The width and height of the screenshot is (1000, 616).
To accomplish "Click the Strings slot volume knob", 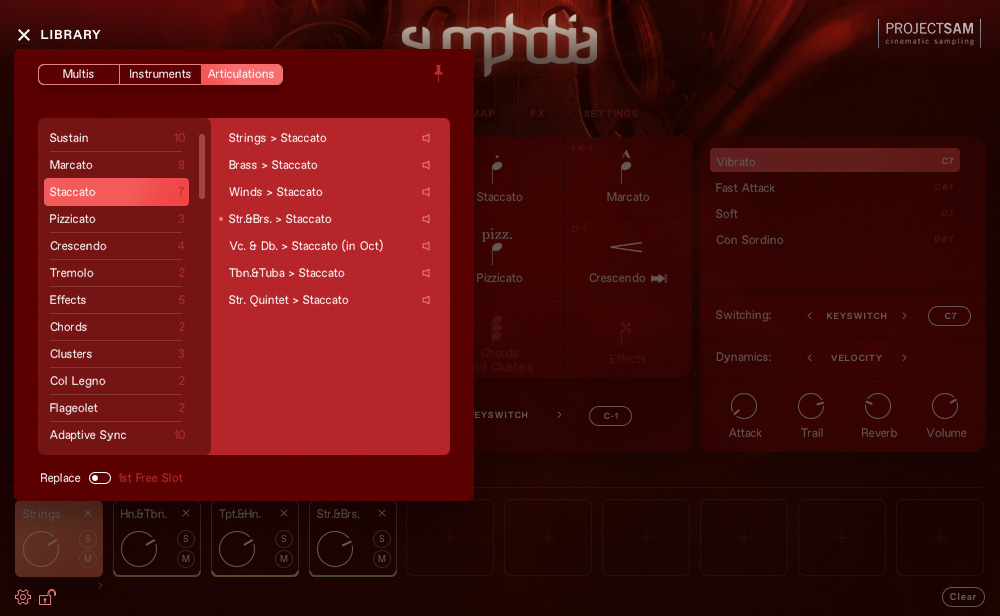I will pyautogui.click(x=41, y=549).
